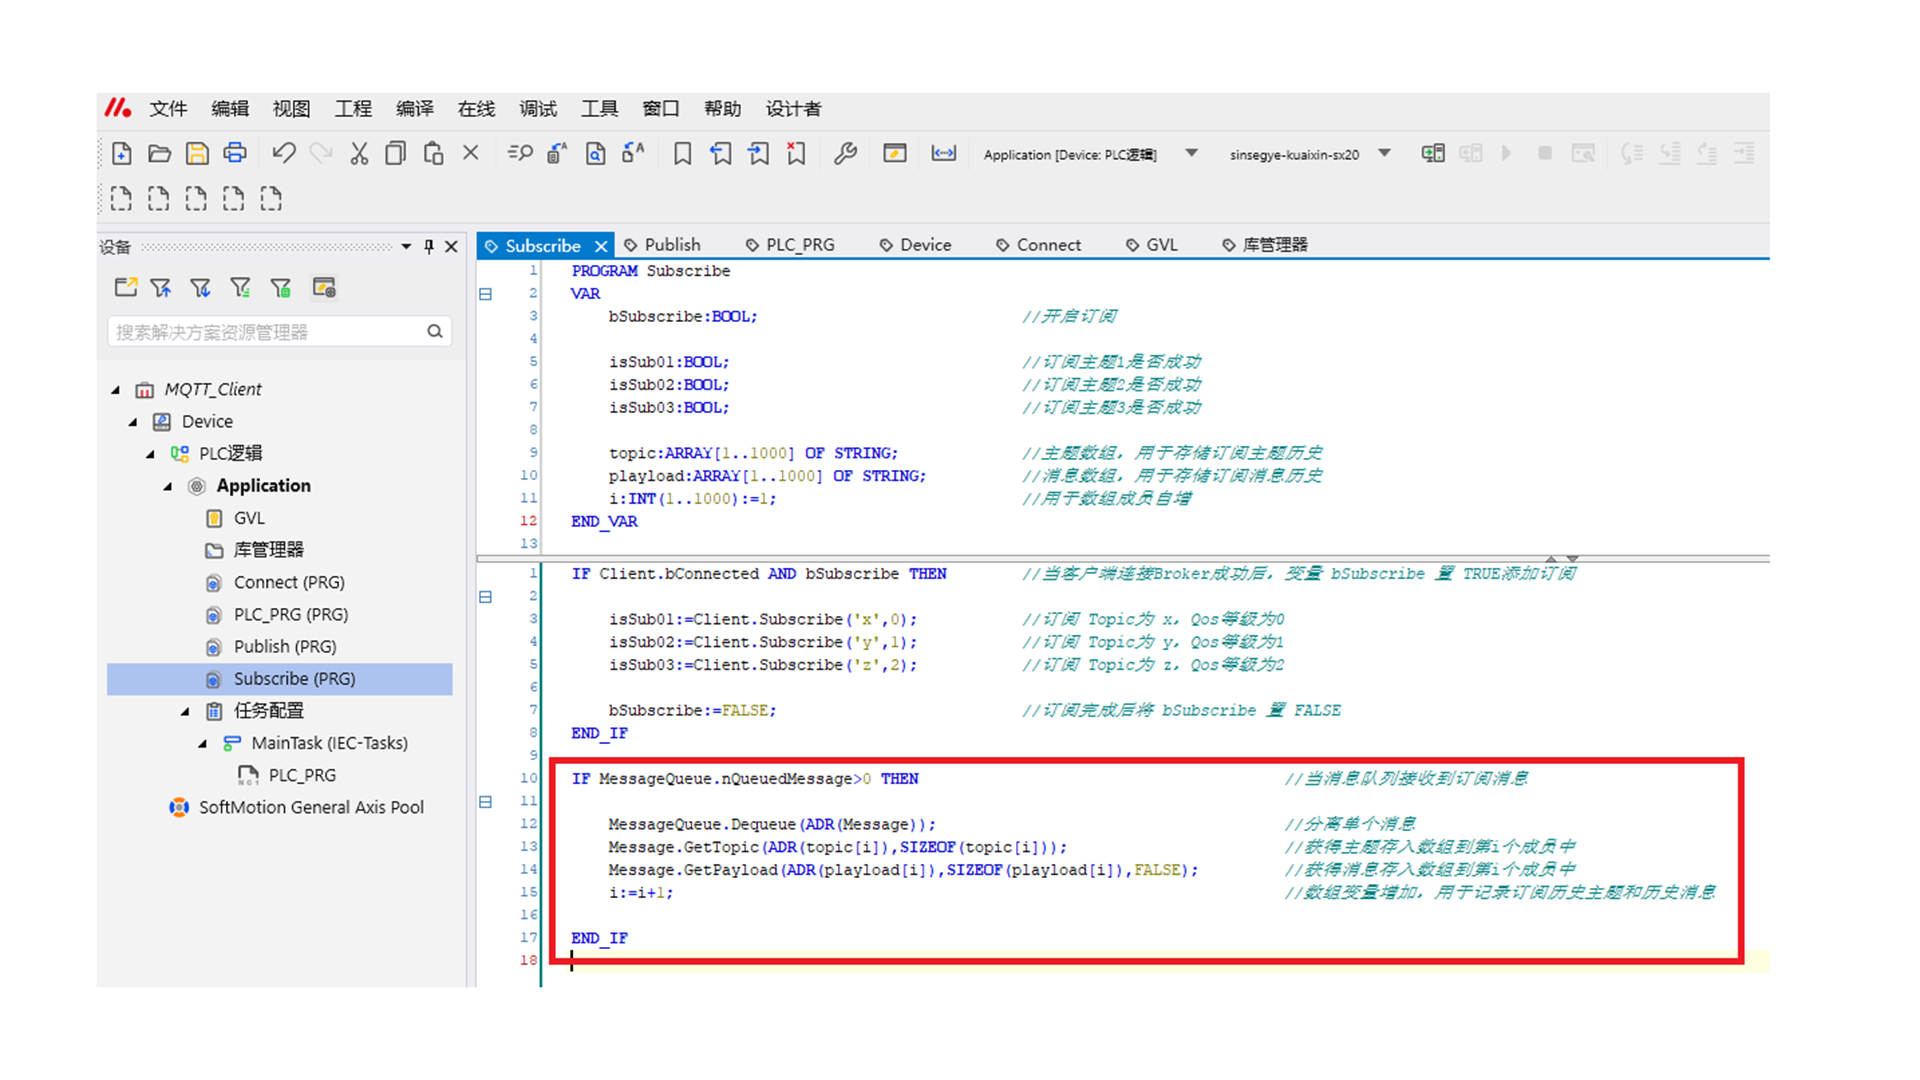1920x1080 pixels.
Task: Paste from clipboard with the paste icon
Action: pos(433,153)
